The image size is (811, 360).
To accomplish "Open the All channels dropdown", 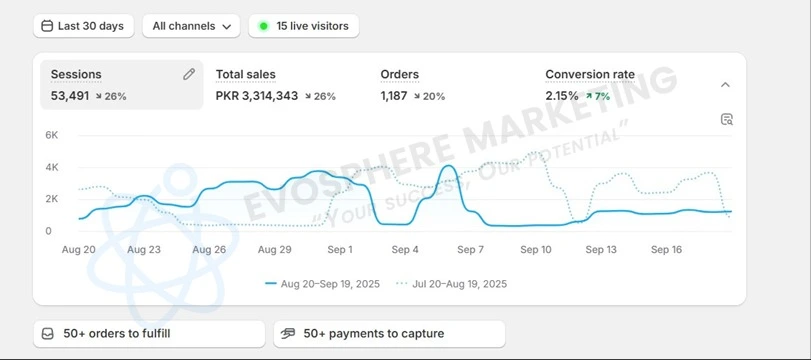I will pyautogui.click(x=191, y=26).
